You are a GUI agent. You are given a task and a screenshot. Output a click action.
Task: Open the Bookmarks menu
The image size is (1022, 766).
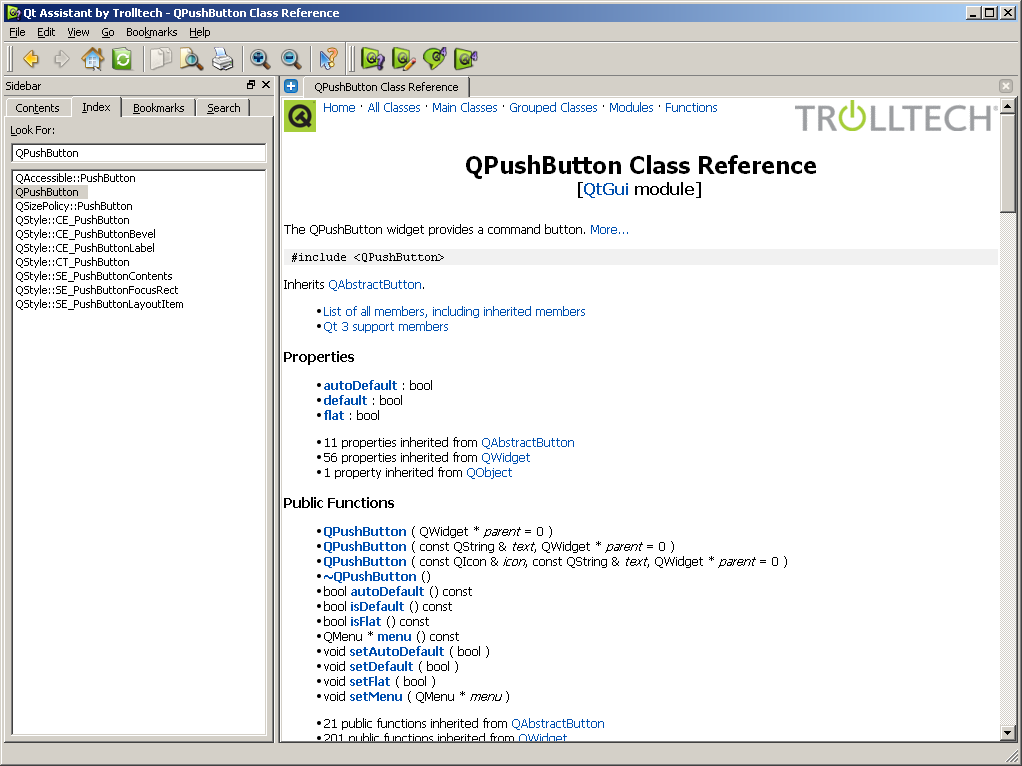coord(151,32)
